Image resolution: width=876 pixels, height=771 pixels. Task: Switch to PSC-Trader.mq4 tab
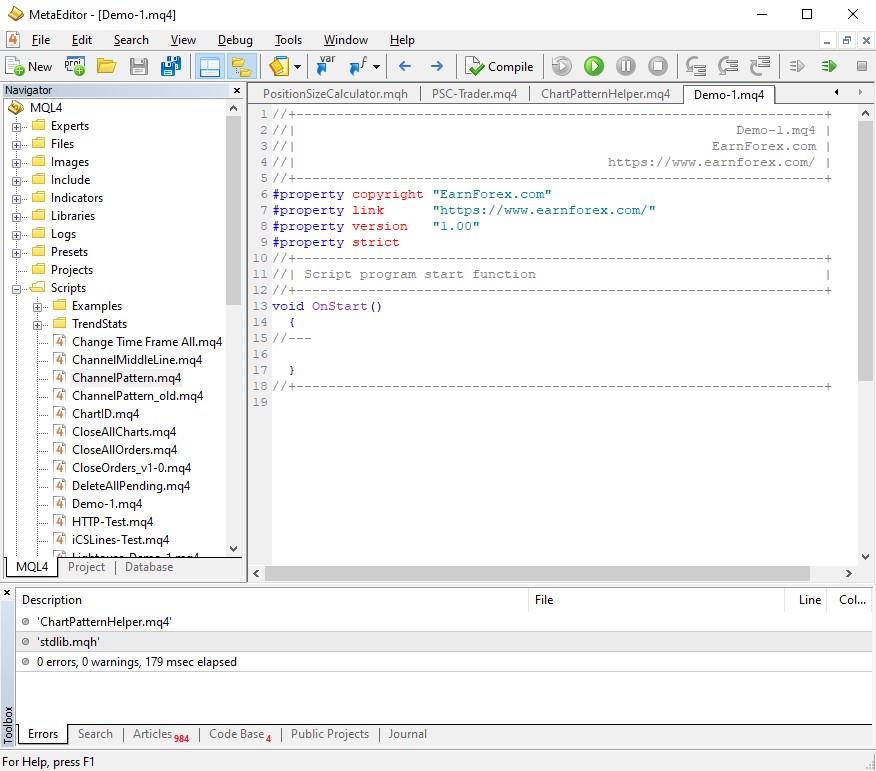click(474, 94)
